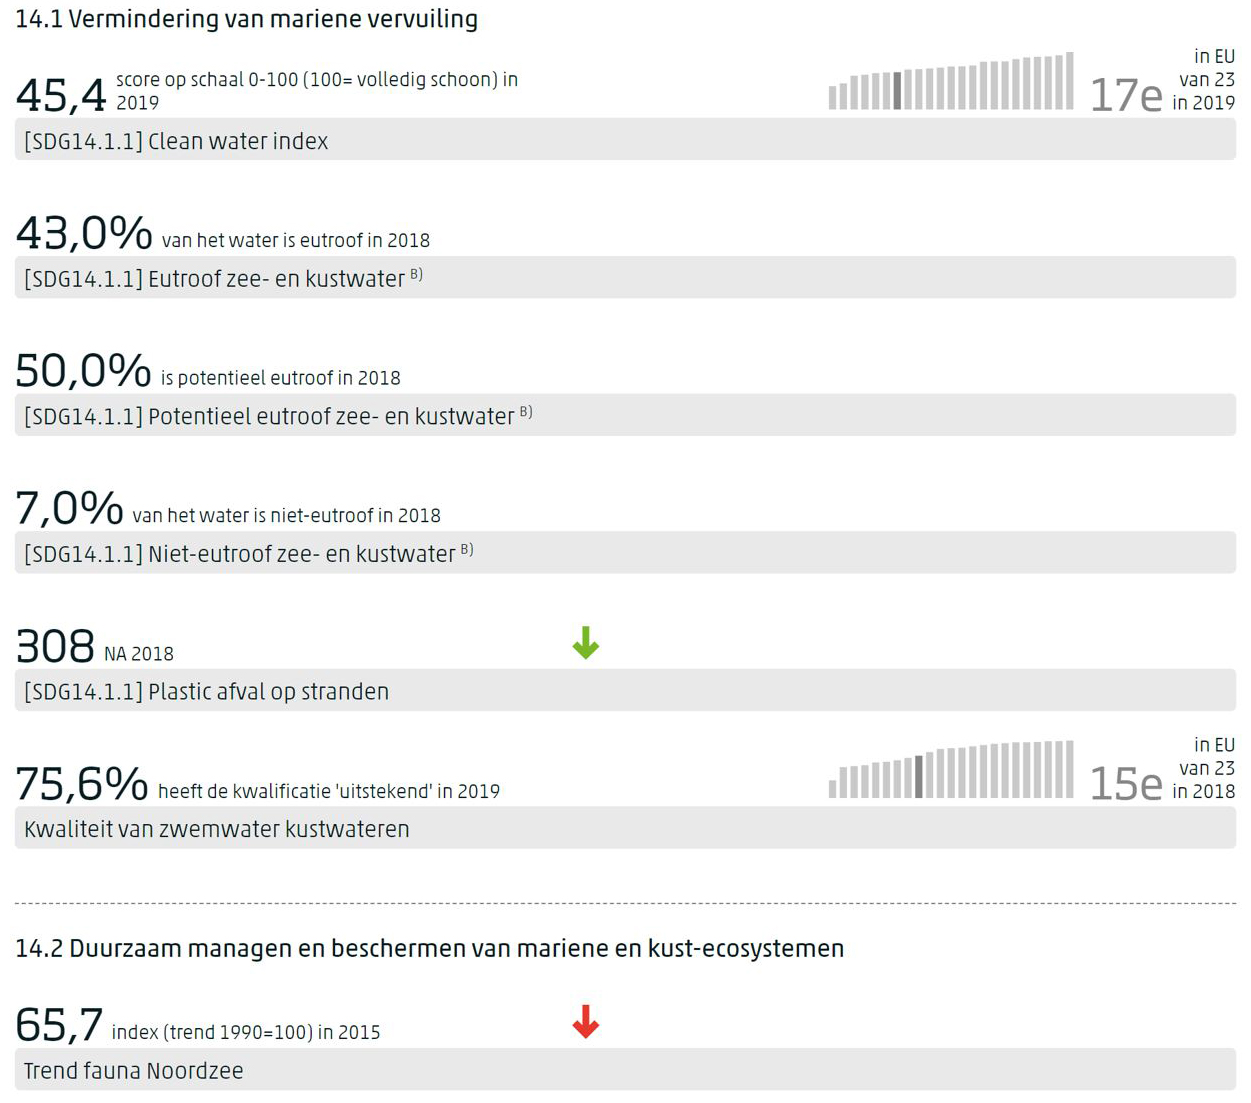Click the red down arrow for Noordzee fauna
Screen dimensions: 1251x1103
(585, 1021)
